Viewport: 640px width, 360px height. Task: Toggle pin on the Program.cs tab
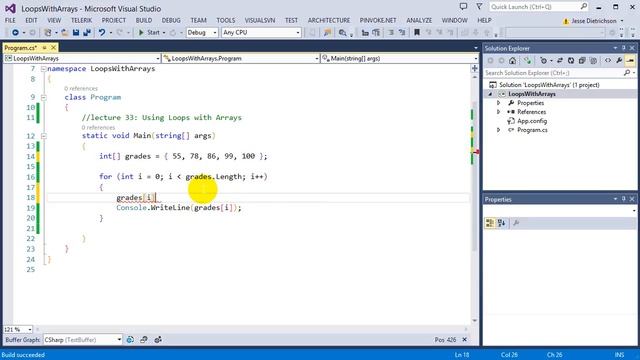(x=44, y=48)
